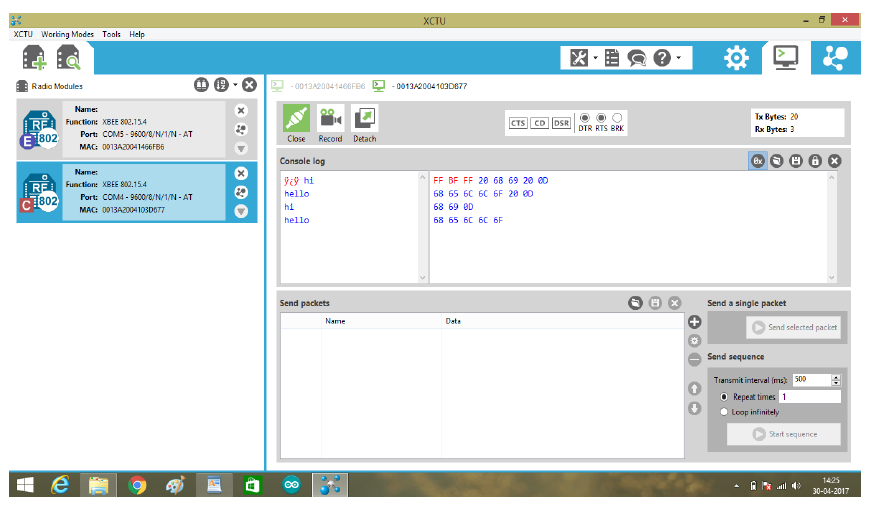Expand the COM4 module options arrow
Screen dimensions: 877x509
[x=241, y=211]
